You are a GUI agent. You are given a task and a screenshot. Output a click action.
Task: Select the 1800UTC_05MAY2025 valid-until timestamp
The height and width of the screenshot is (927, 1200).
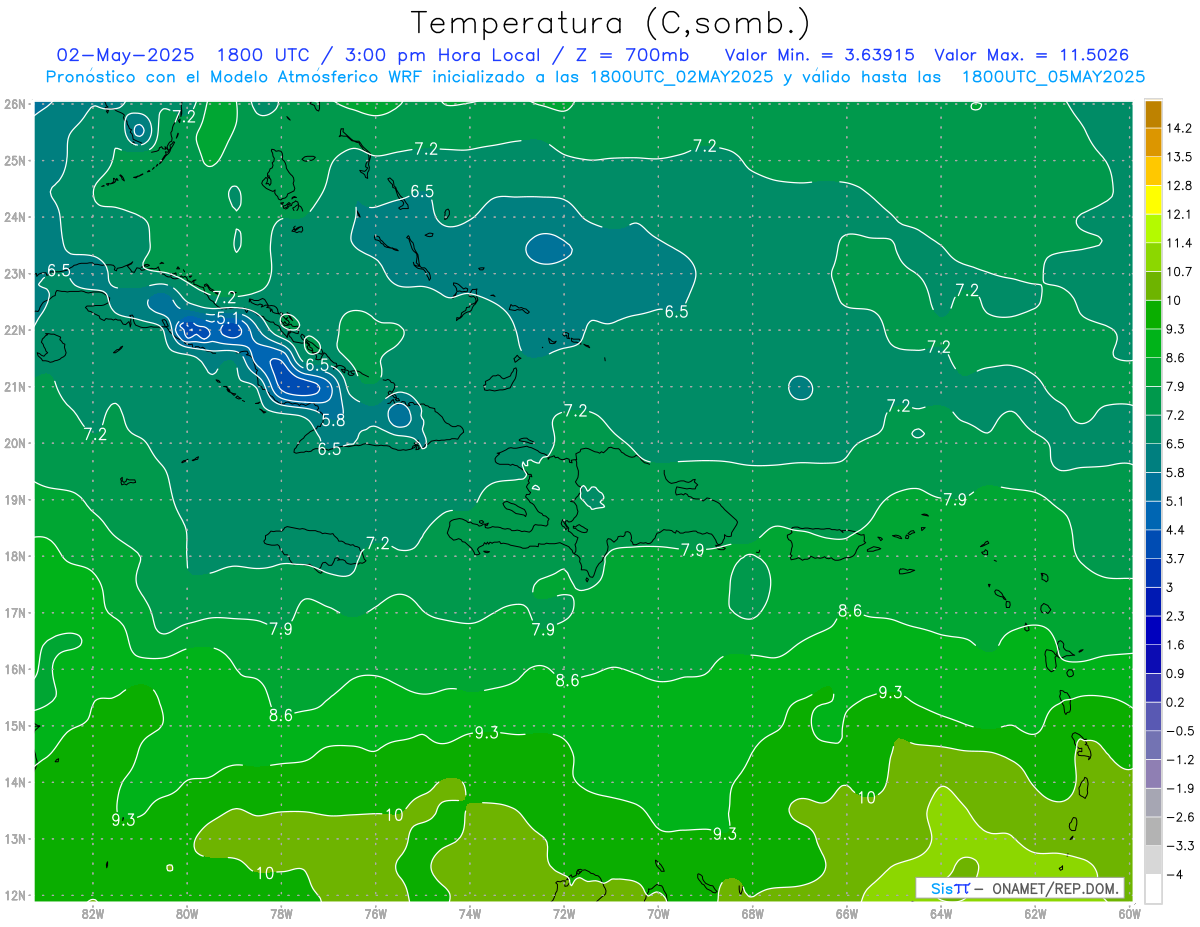click(x=1053, y=77)
